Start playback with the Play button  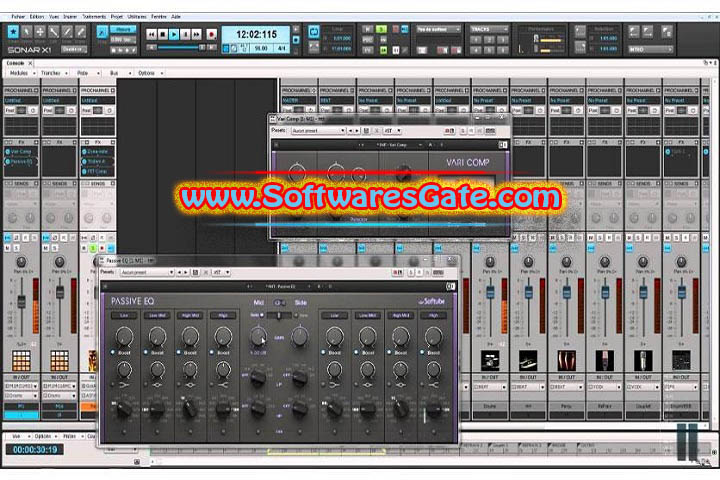coord(174,34)
